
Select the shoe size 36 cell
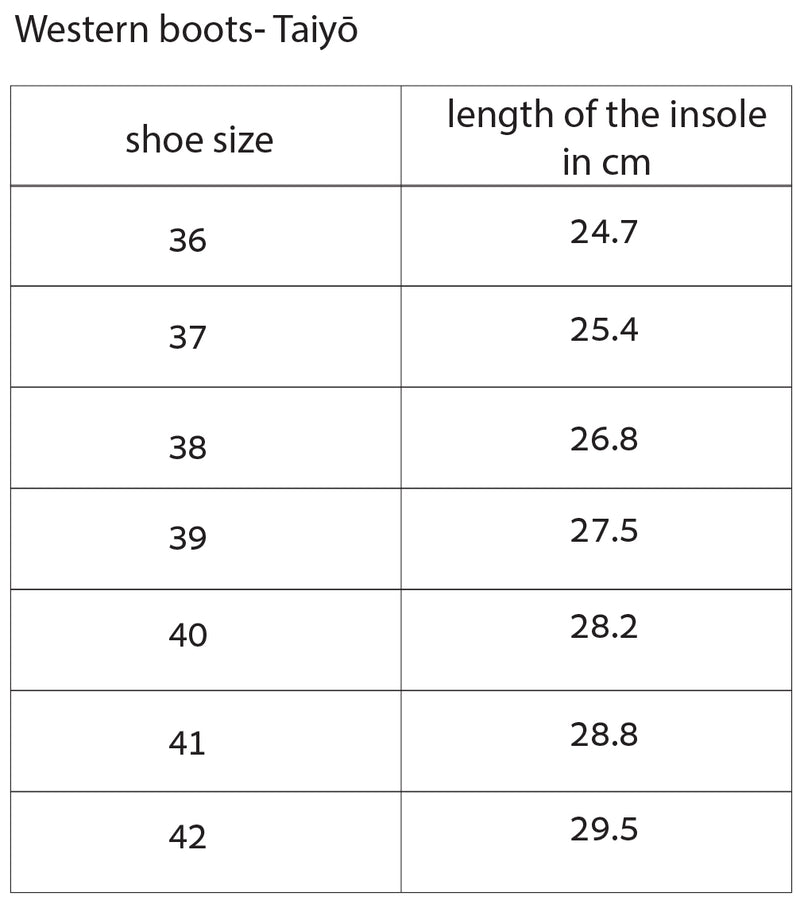(x=188, y=241)
